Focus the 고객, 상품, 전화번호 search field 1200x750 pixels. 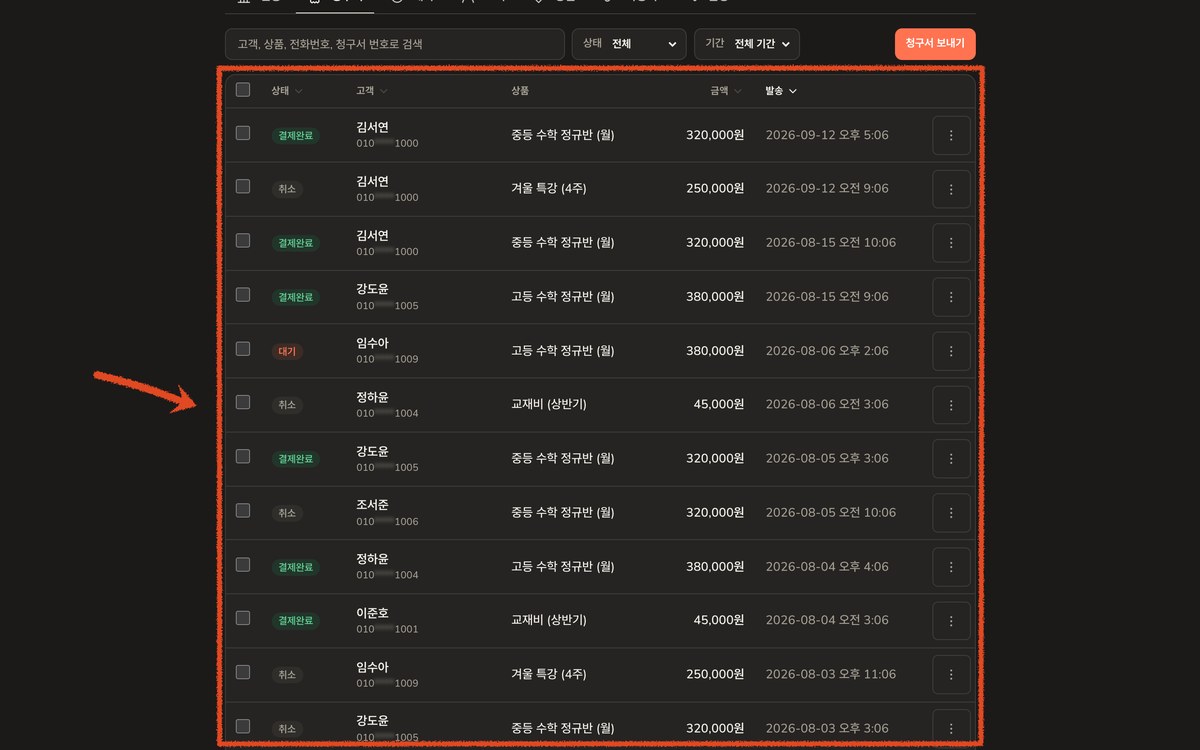click(395, 44)
